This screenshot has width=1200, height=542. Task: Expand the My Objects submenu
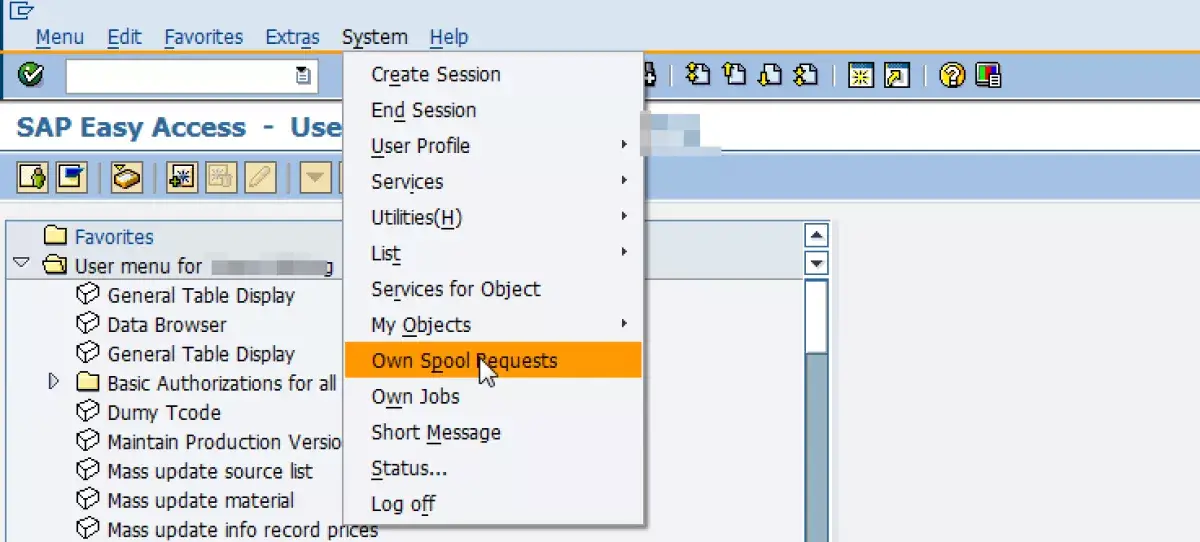tap(492, 325)
